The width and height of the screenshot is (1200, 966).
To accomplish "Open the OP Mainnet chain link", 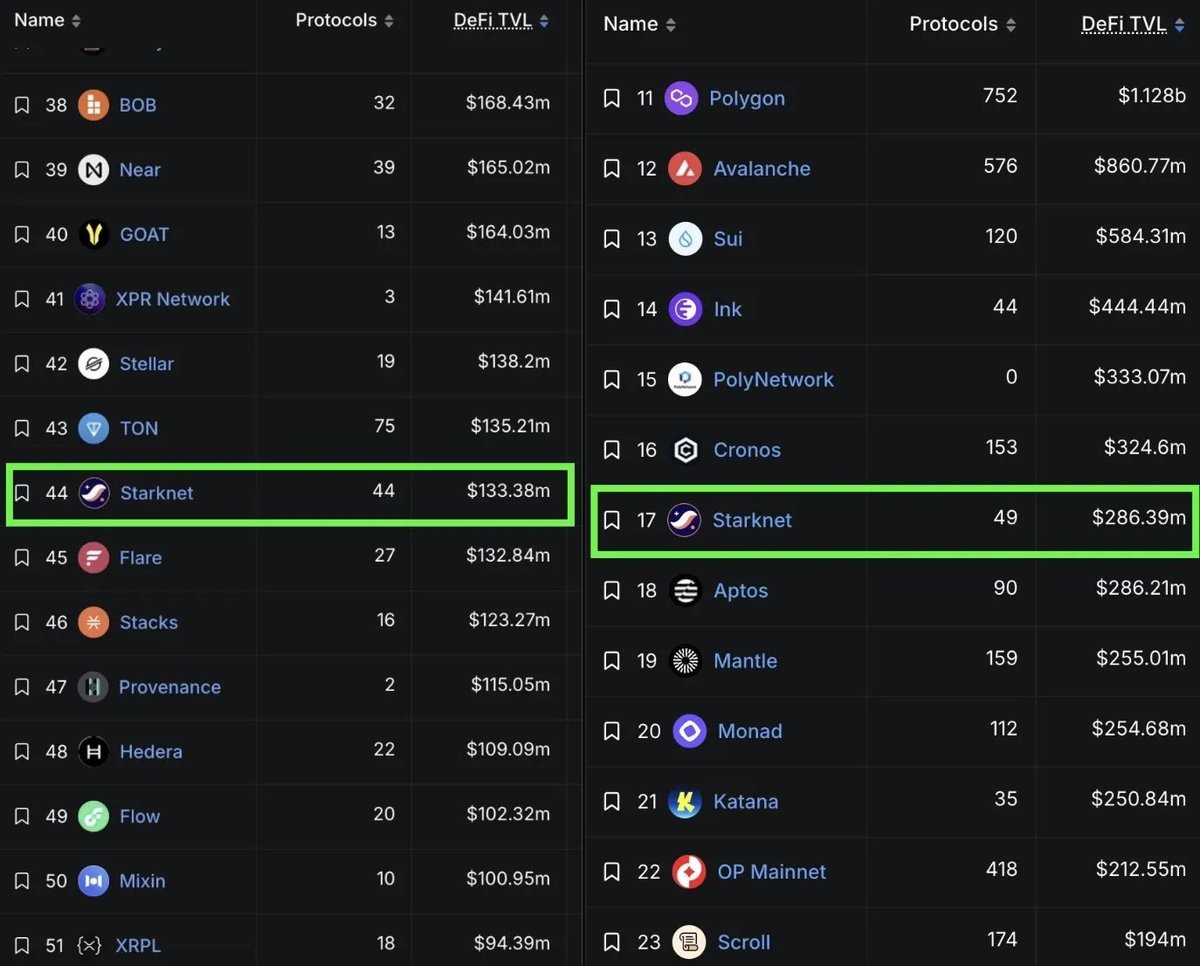I will click(772, 872).
